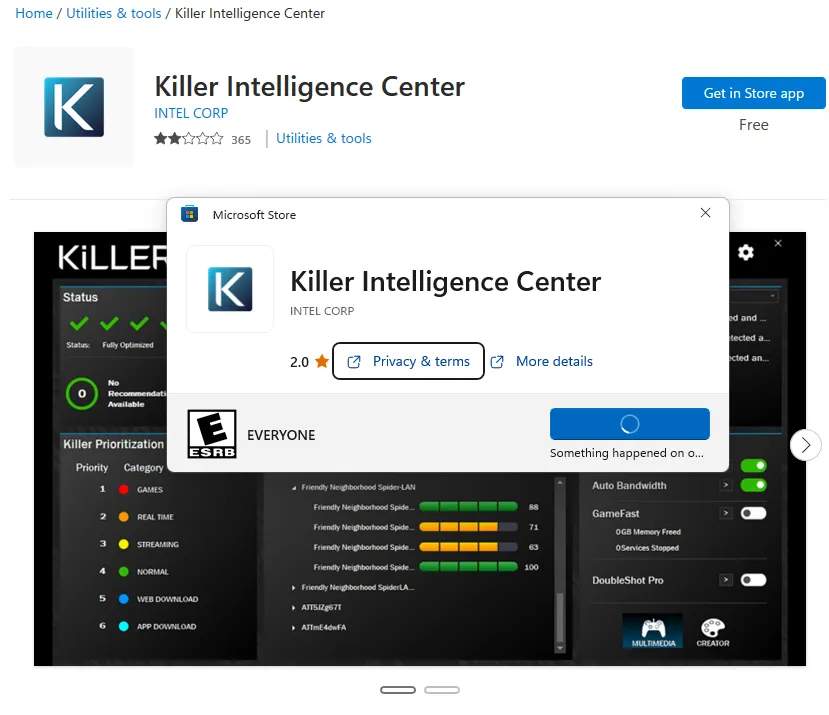
Task: Click the 0Services Stopped text
Action: click(x=647, y=548)
